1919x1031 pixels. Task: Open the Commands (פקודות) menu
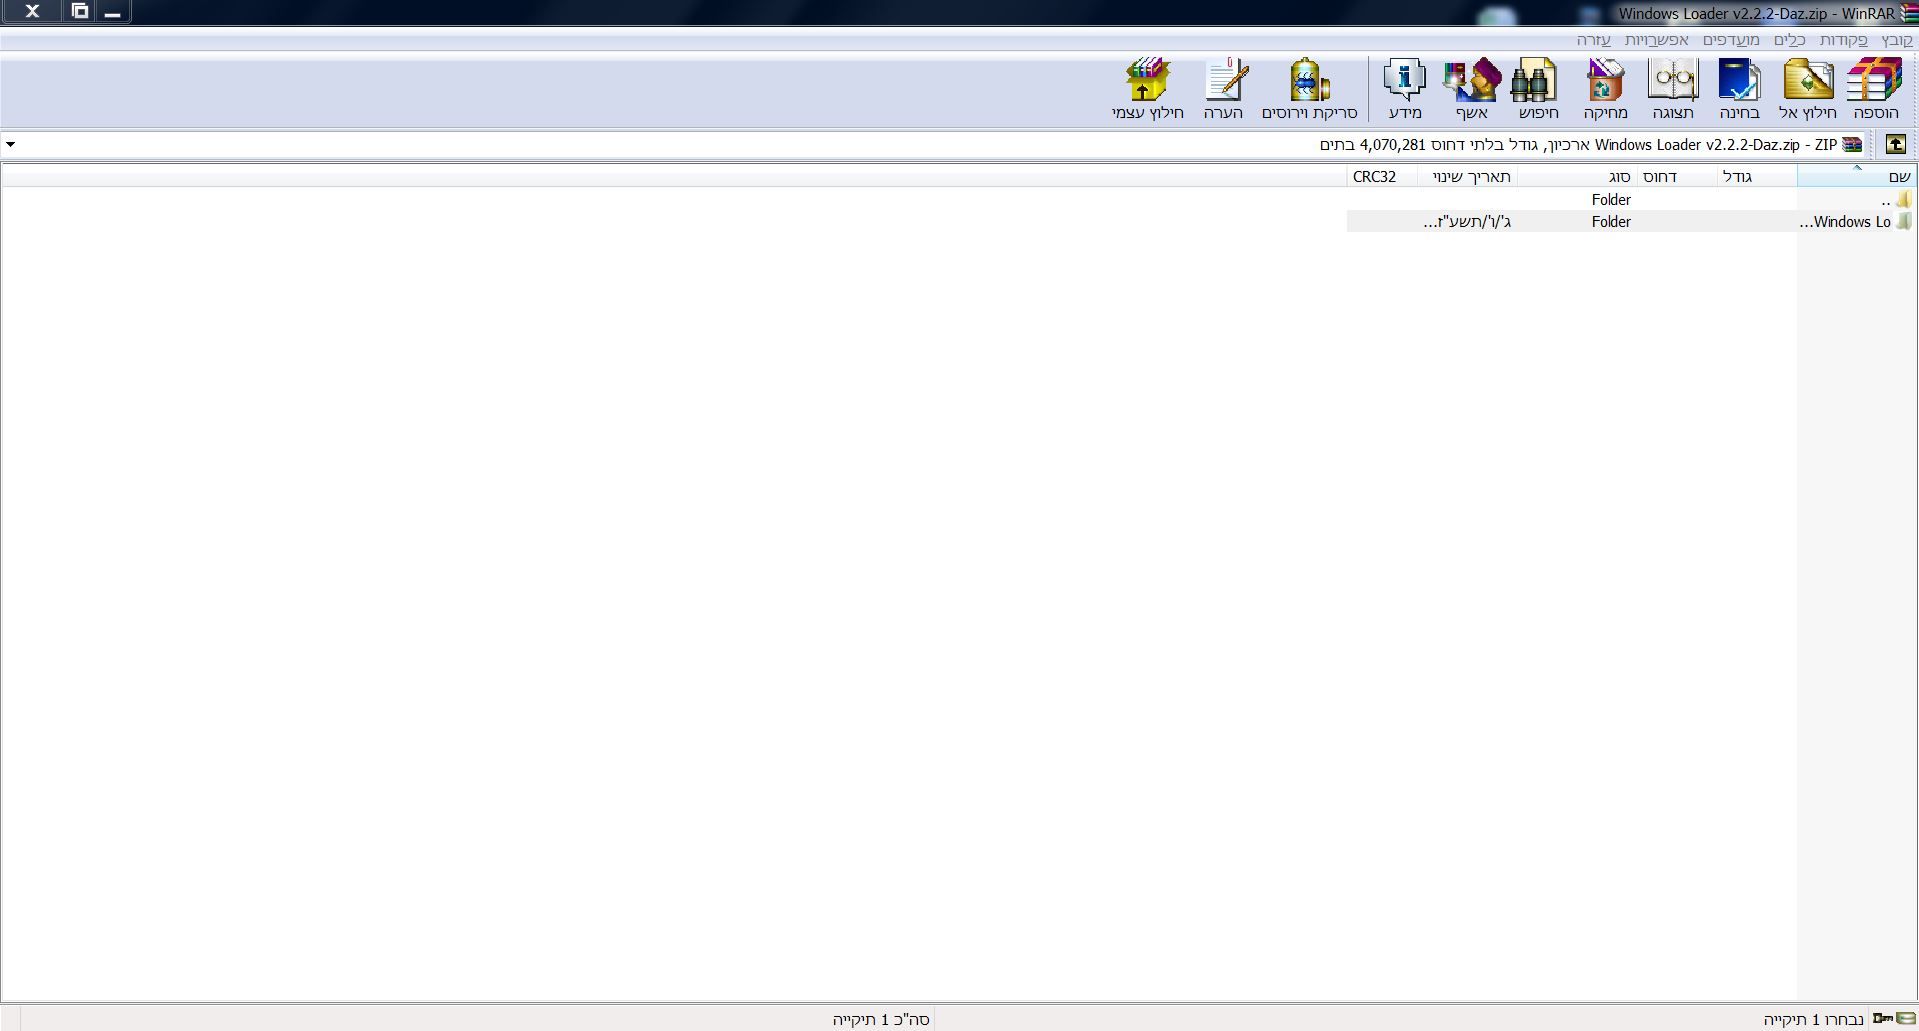(1844, 40)
